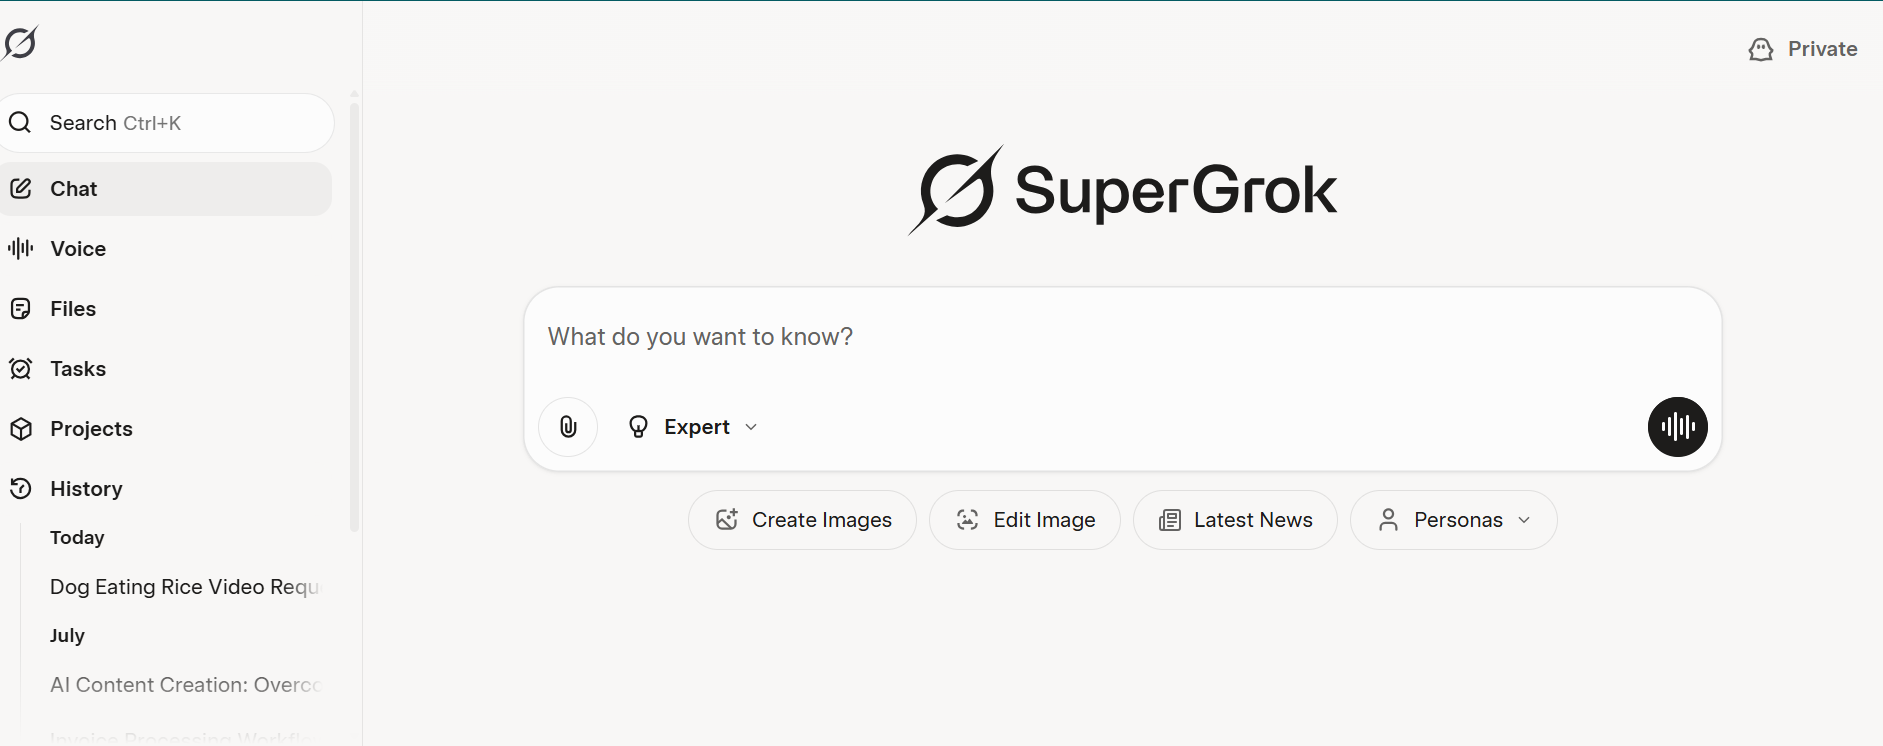Click the paperclip attach file icon
The image size is (1883, 746).
pyautogui.click(x=568, y=427)
